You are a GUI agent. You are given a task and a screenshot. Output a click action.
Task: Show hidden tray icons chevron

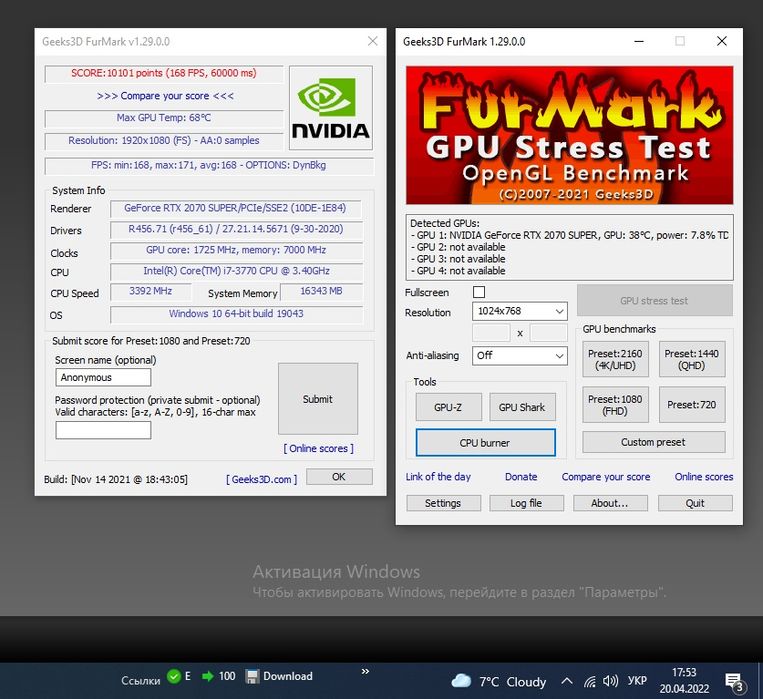click(566, 681)
